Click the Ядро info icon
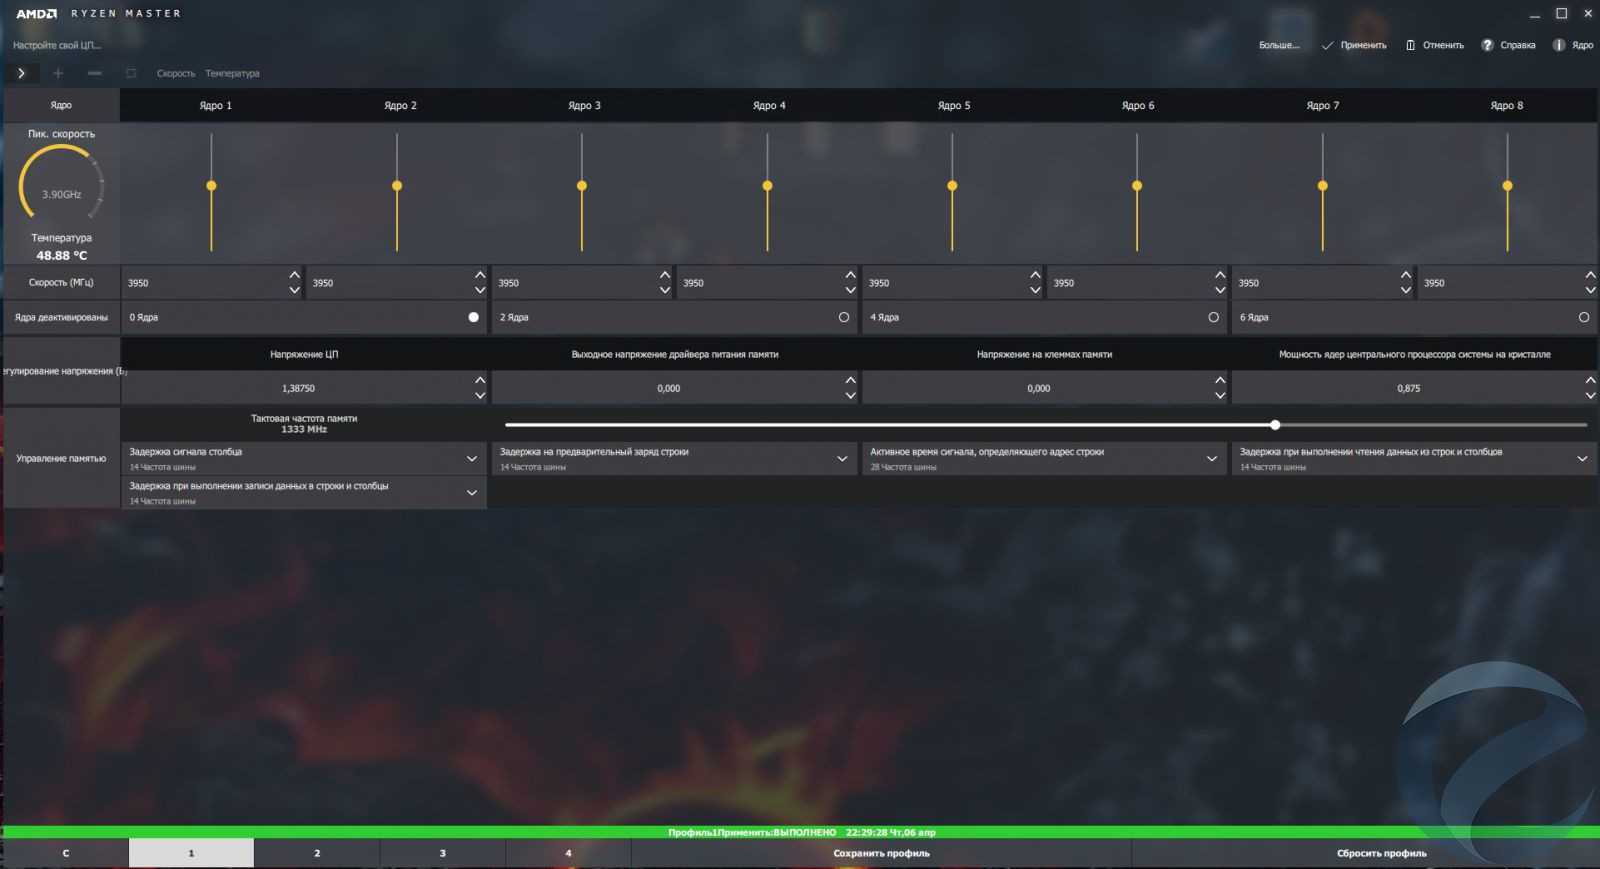Screen dimensions: 1600x869 pyautogui.click(x=1558, y=45)
